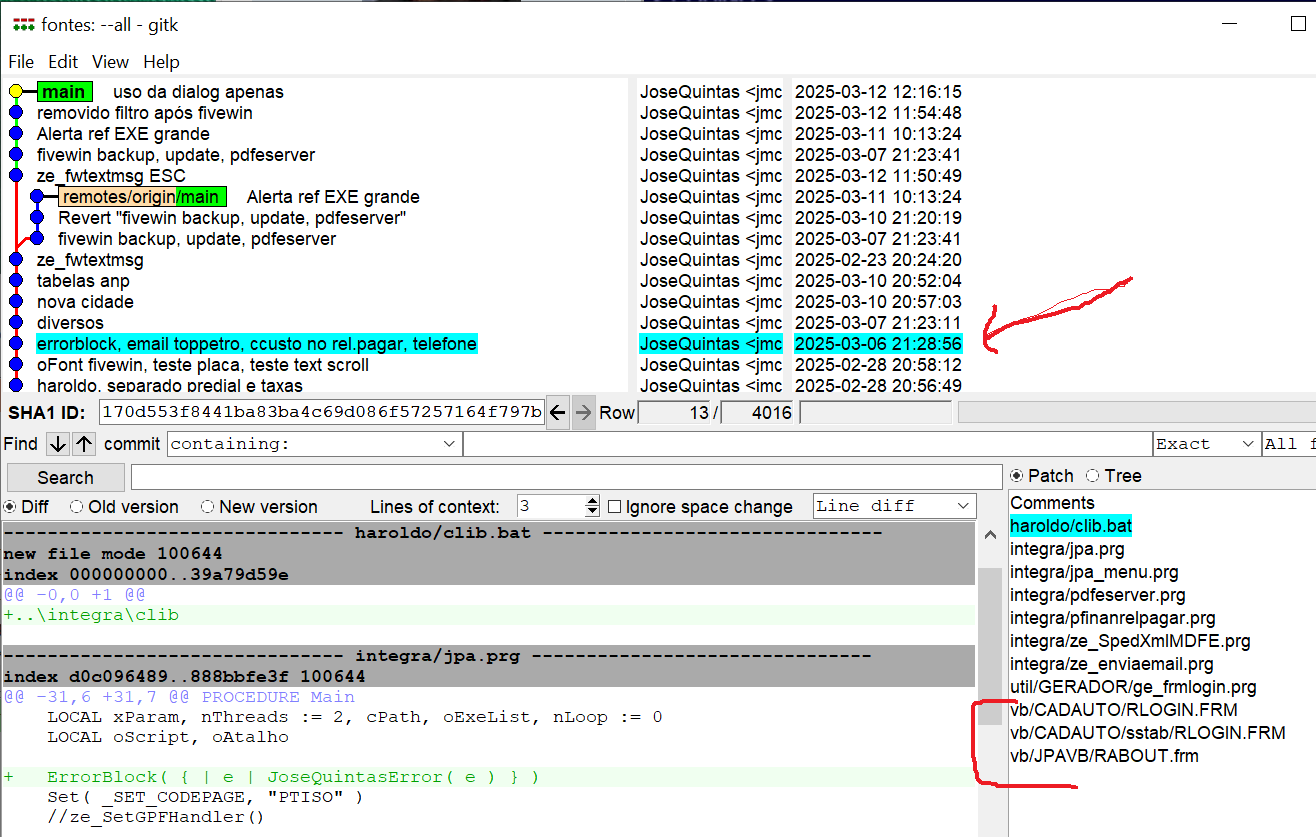The image size is (1316, 837).
Task: Open the Edit menu
Action: (x=63, y=62)
